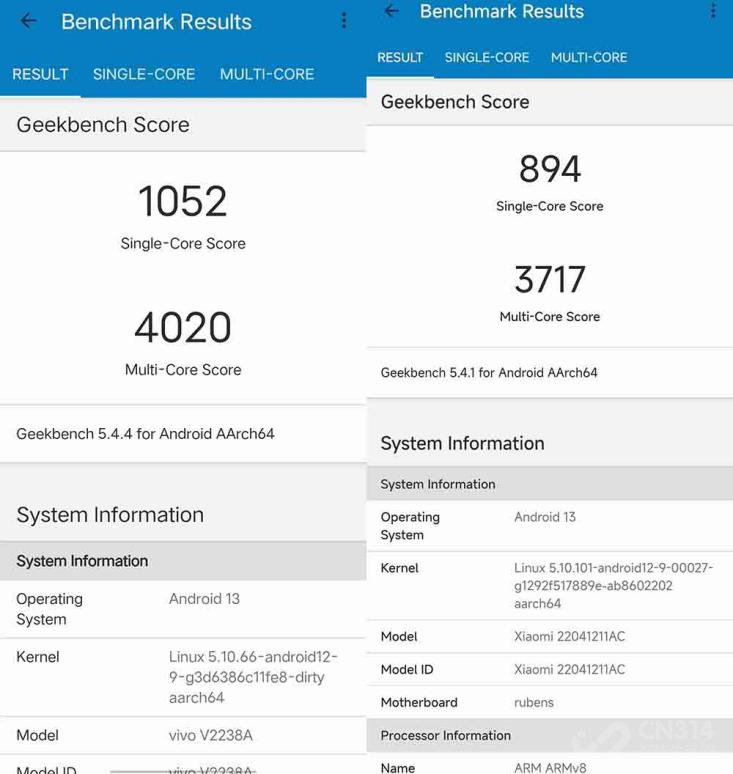Viewport: 733px width, 774px height.
Task: Click the Xiaomi 22041211AC Model value
Action: pyautogui.click(x=570, y=637)
